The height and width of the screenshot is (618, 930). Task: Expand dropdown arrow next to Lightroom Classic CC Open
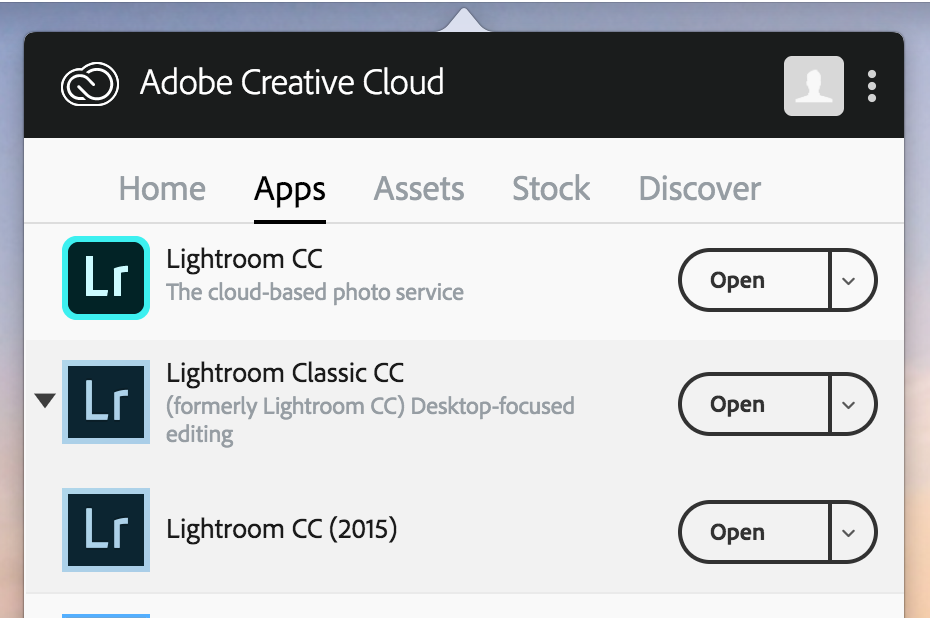[852, 404]
